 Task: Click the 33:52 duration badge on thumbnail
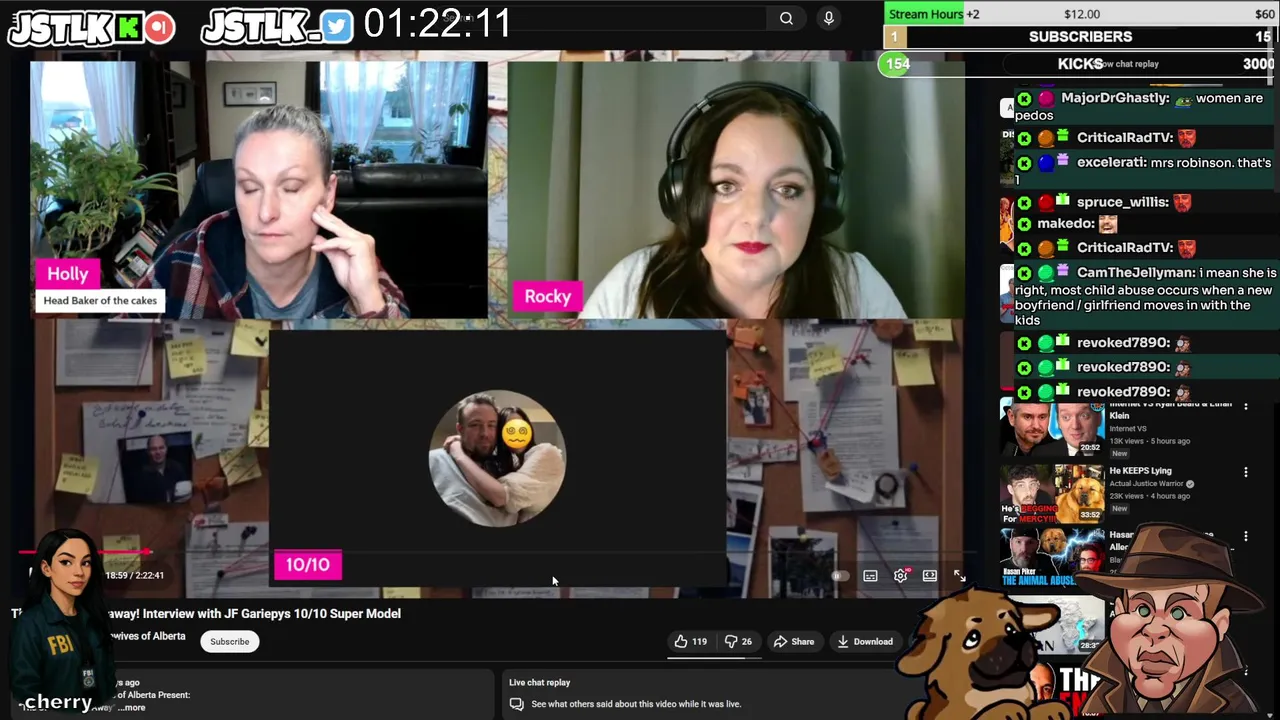[1090, 515]
